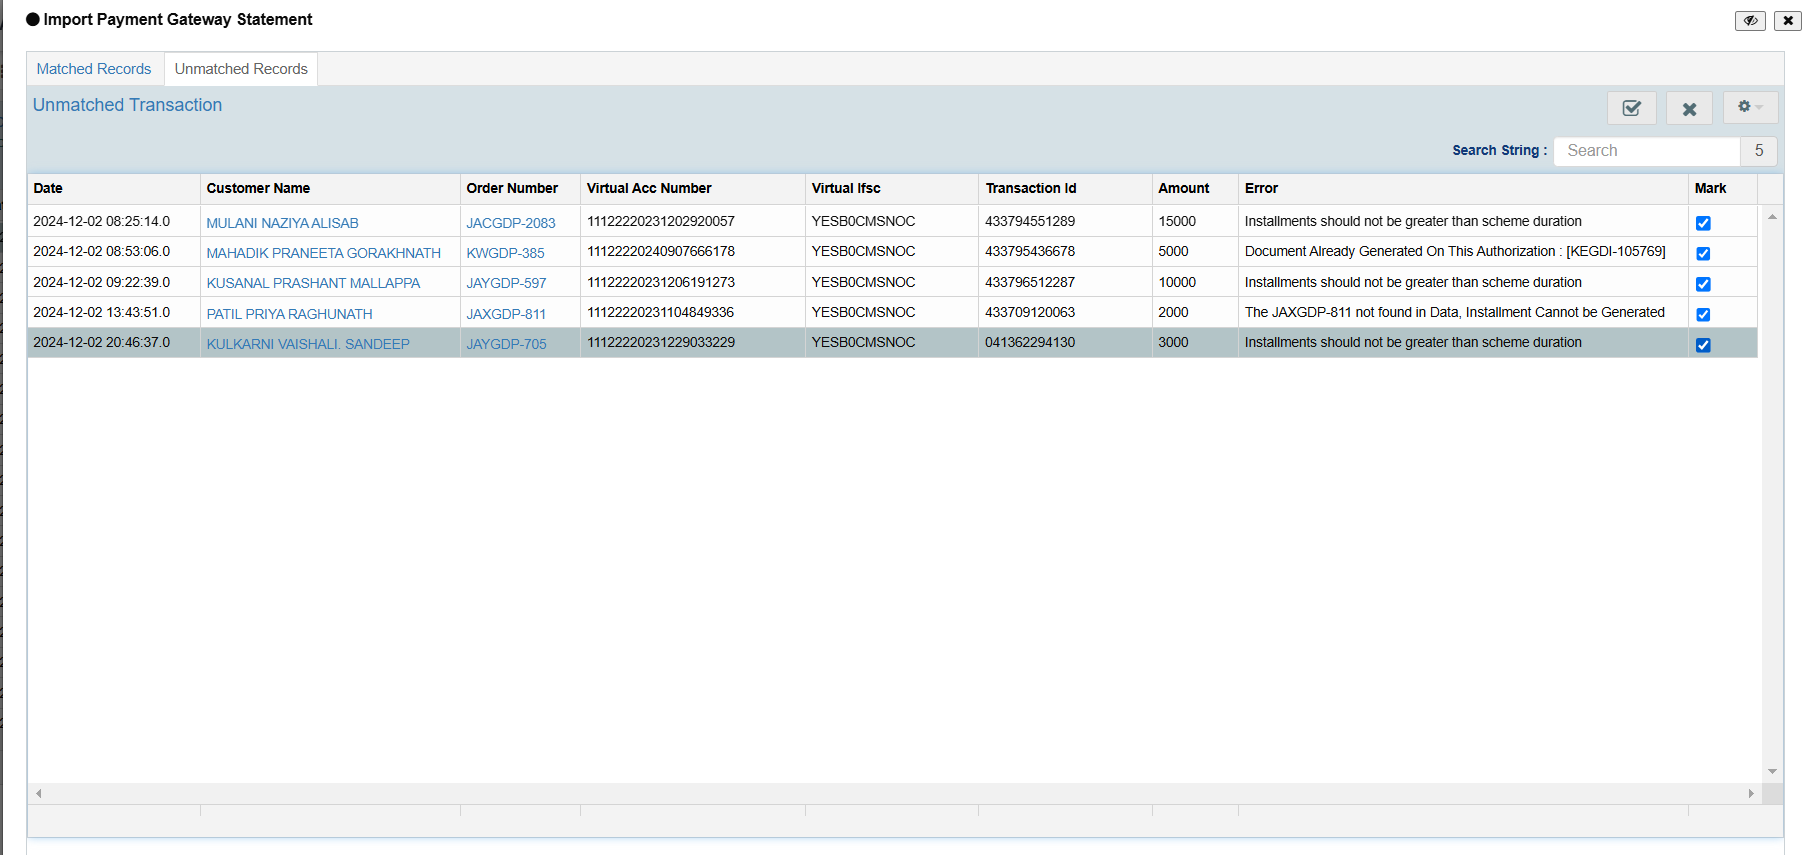Click the Transaction Id column header
Screen dimensions: 1803x855
[1065, 188]
